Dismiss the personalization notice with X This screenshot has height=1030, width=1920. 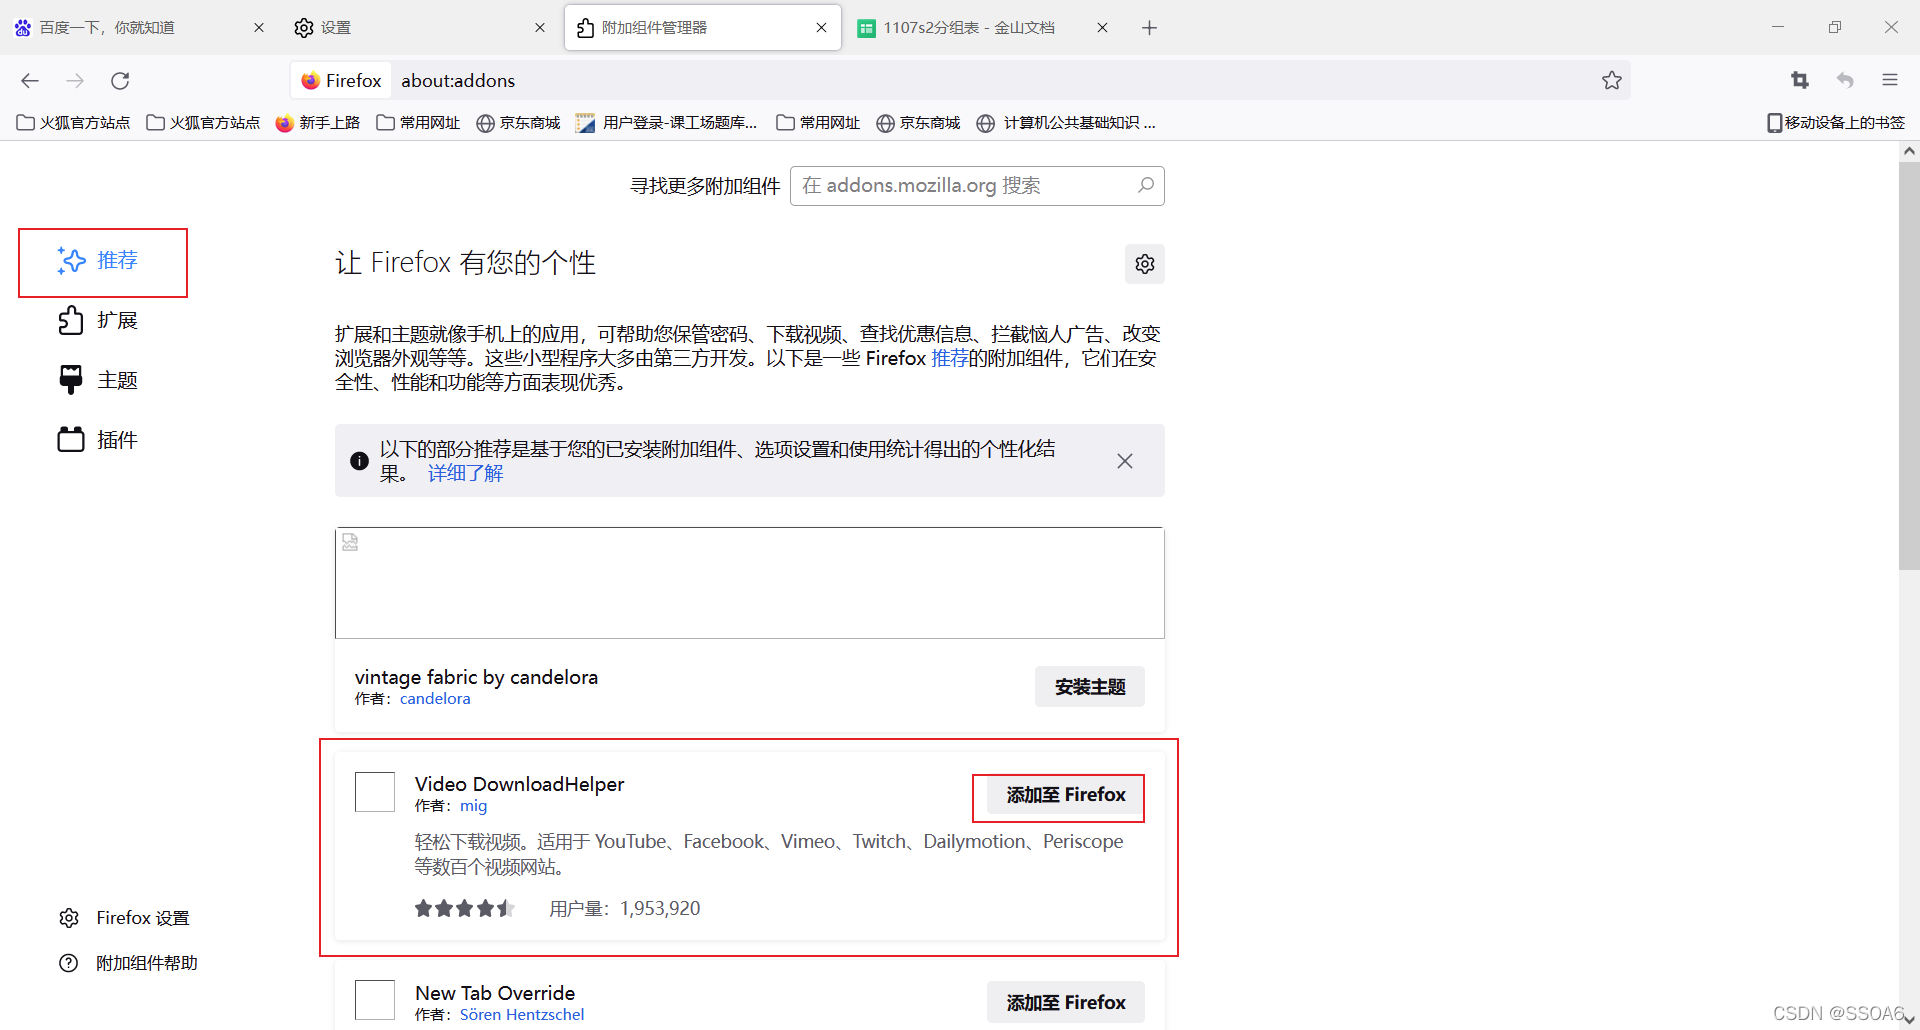point(1125,461)
